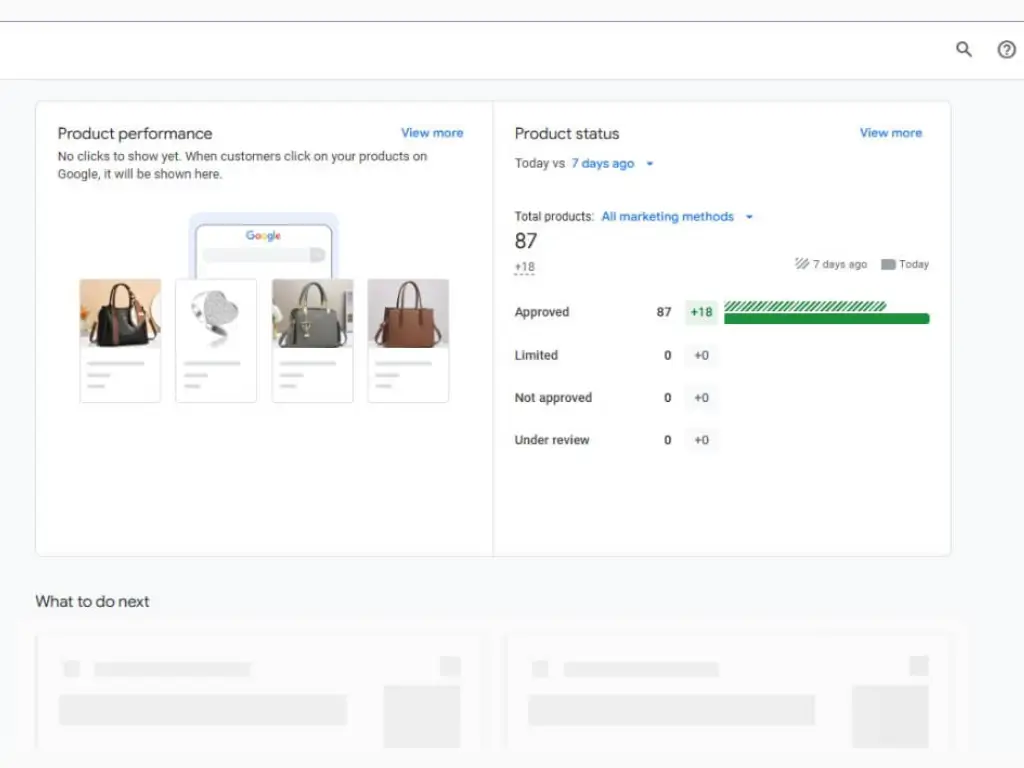
Task: Expand the 7 days ago comparison dropdown
Action: pos(612,163)
